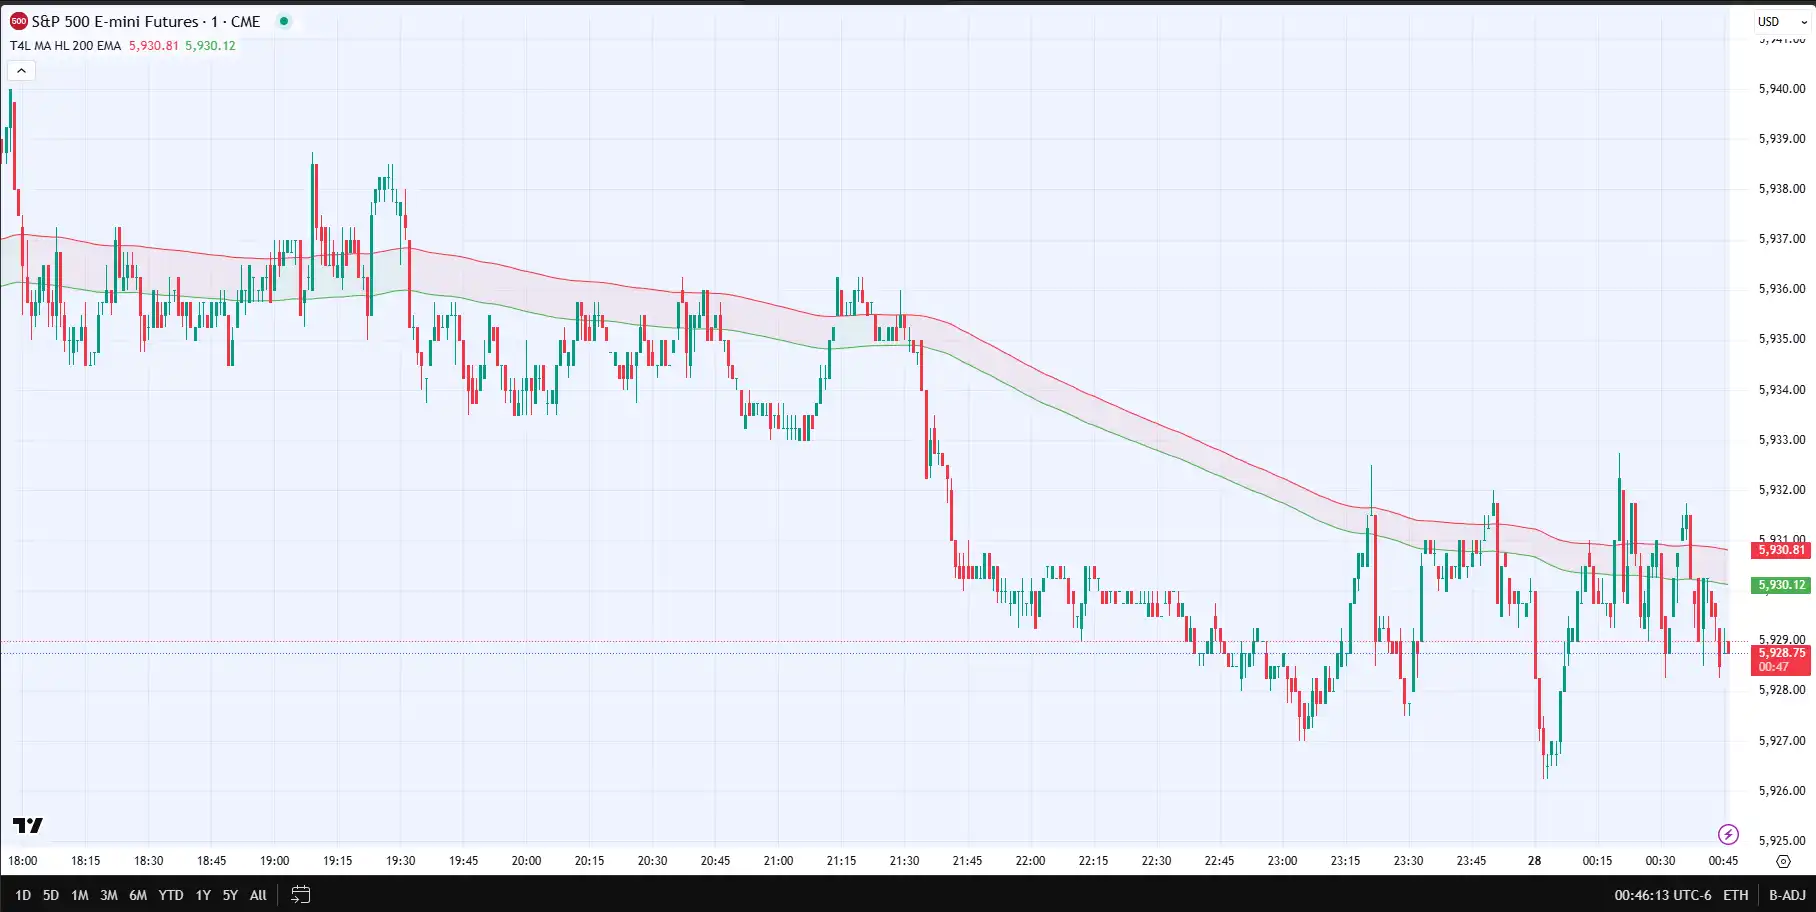Image resolution: width=1816 pixels, height=912 pixels.
Task: Click the purple lightning bolt icon
Action: tap(1728, 834)
